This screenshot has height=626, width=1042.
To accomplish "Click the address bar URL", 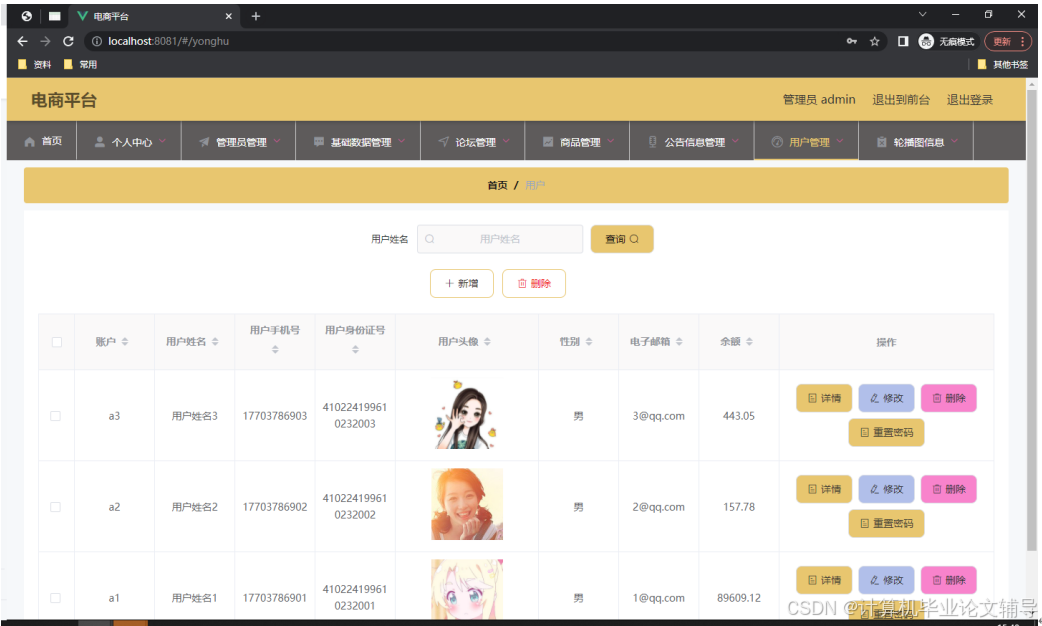I will 168,41.
